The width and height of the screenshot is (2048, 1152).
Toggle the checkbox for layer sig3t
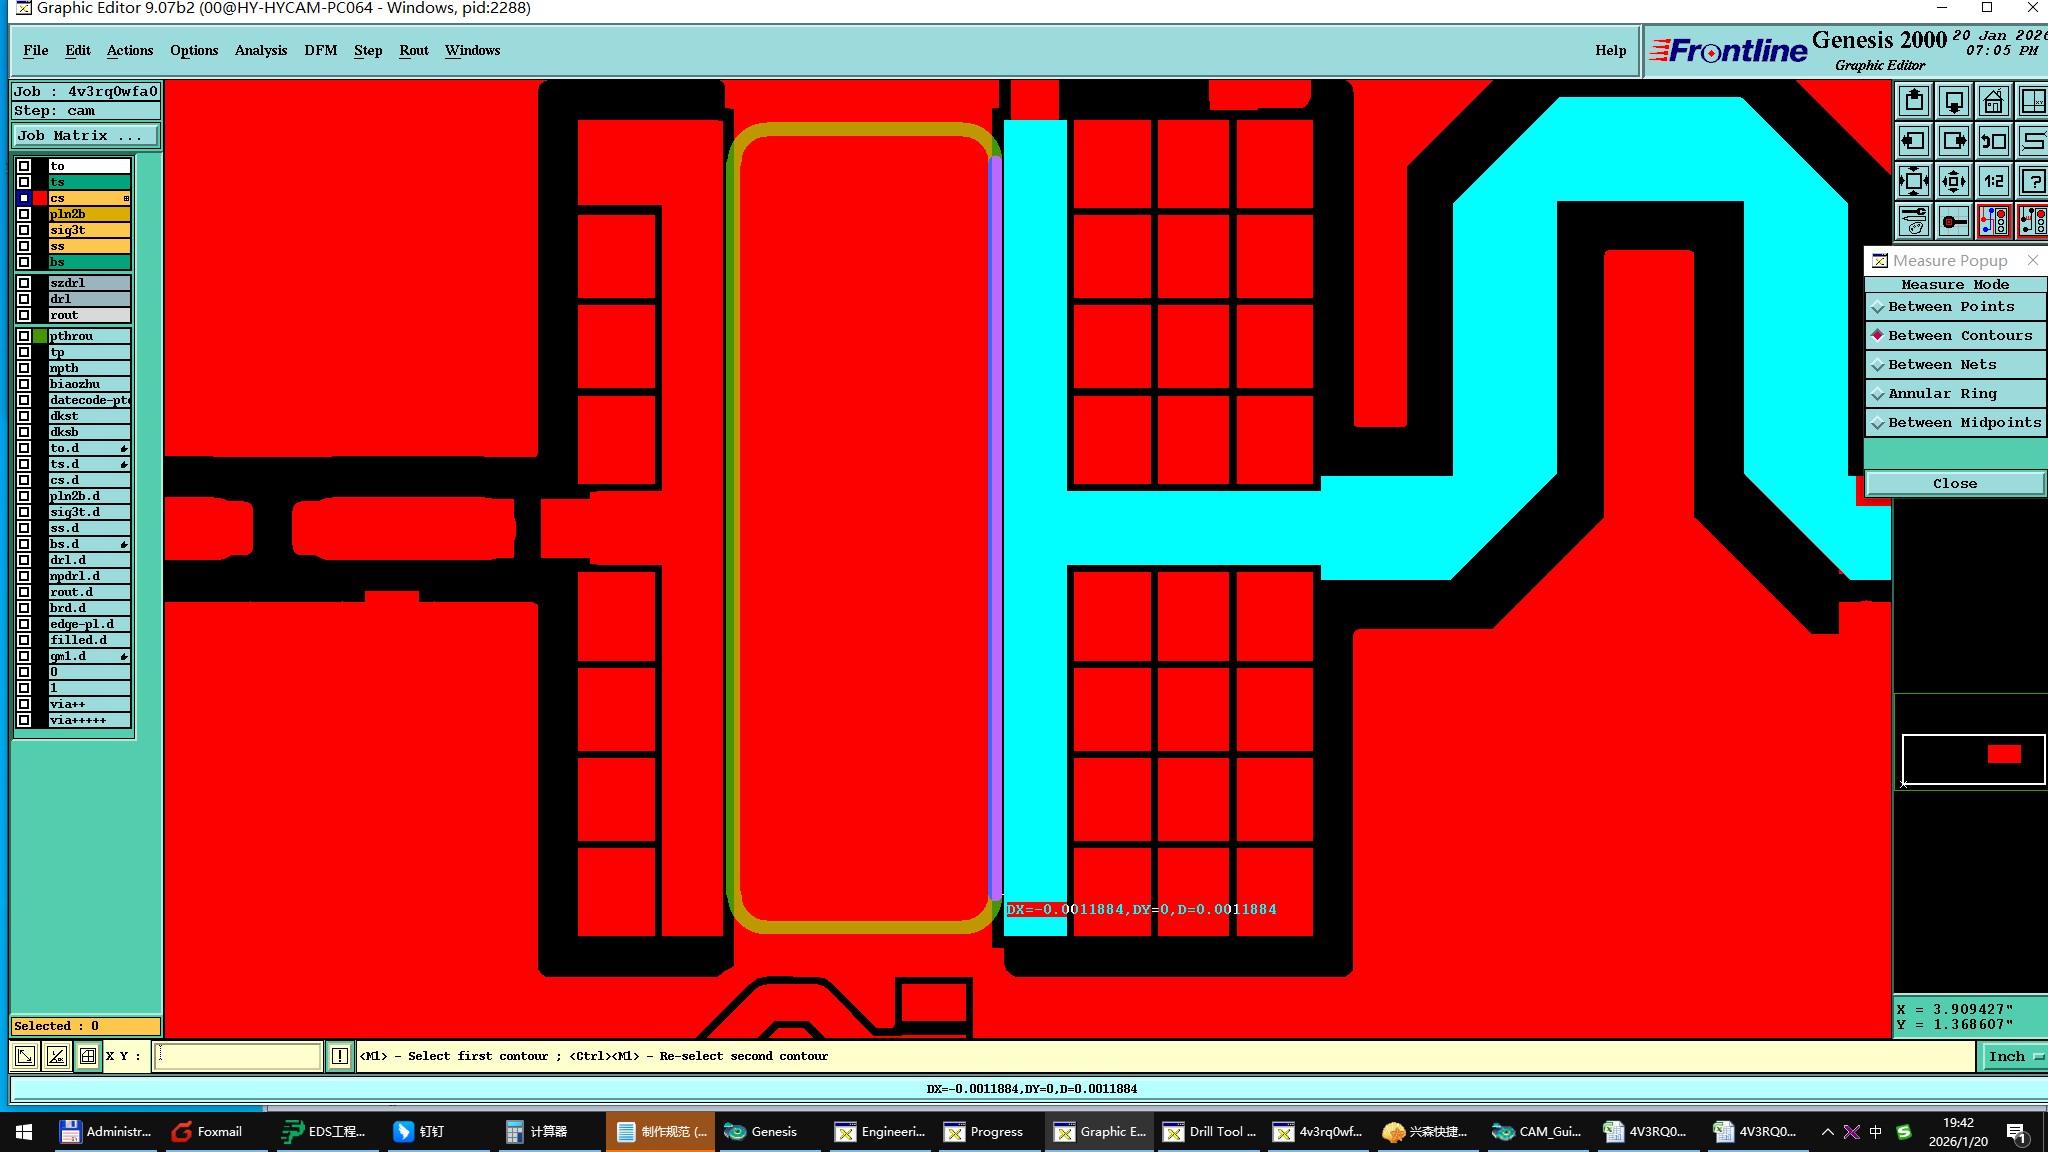[24, 230]
